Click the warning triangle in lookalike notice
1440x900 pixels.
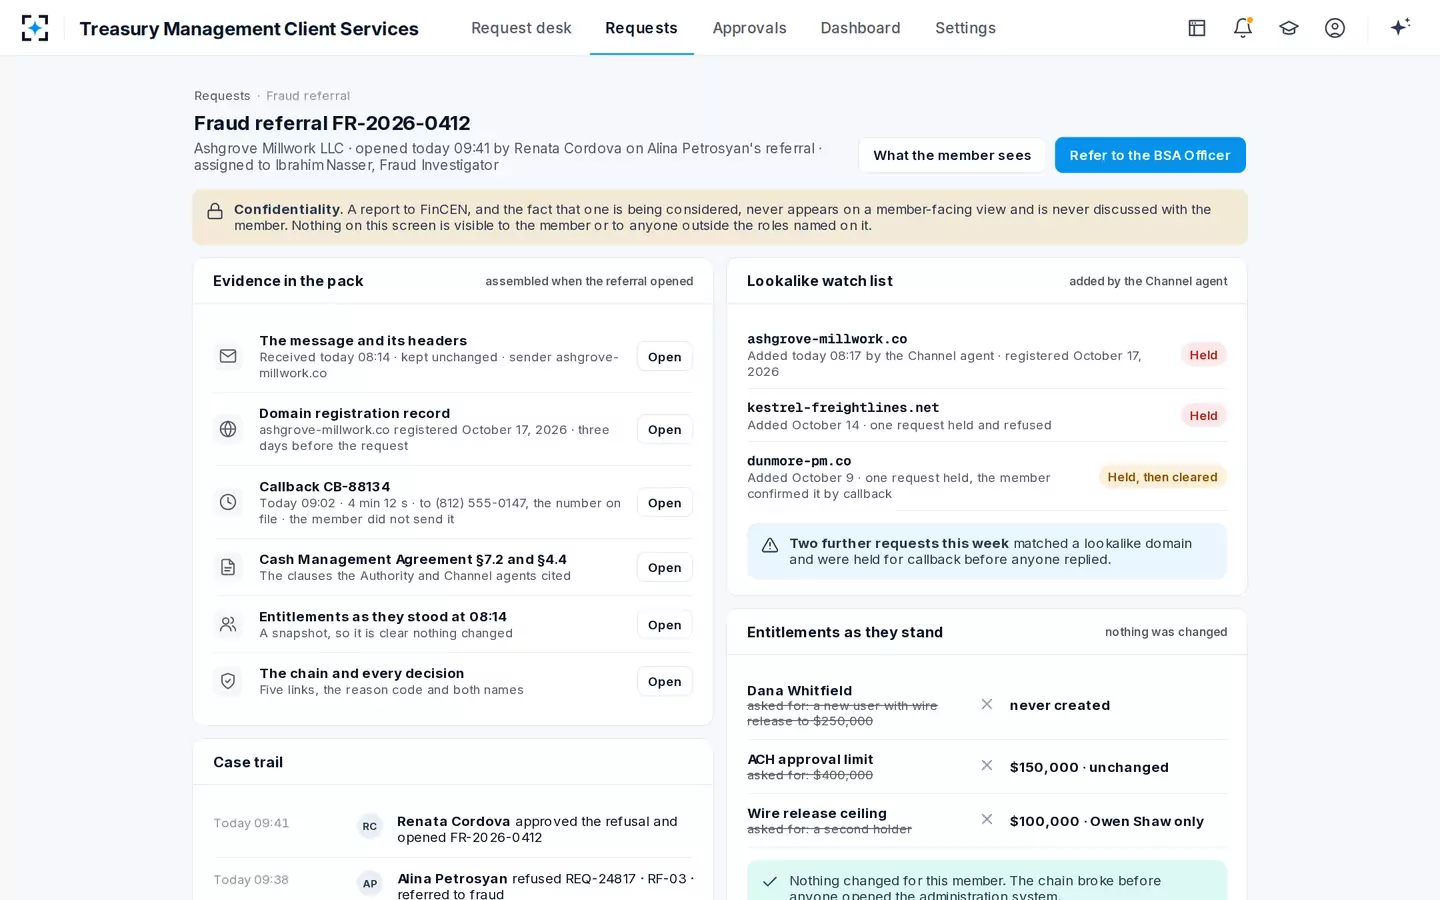tap(770, 545)
